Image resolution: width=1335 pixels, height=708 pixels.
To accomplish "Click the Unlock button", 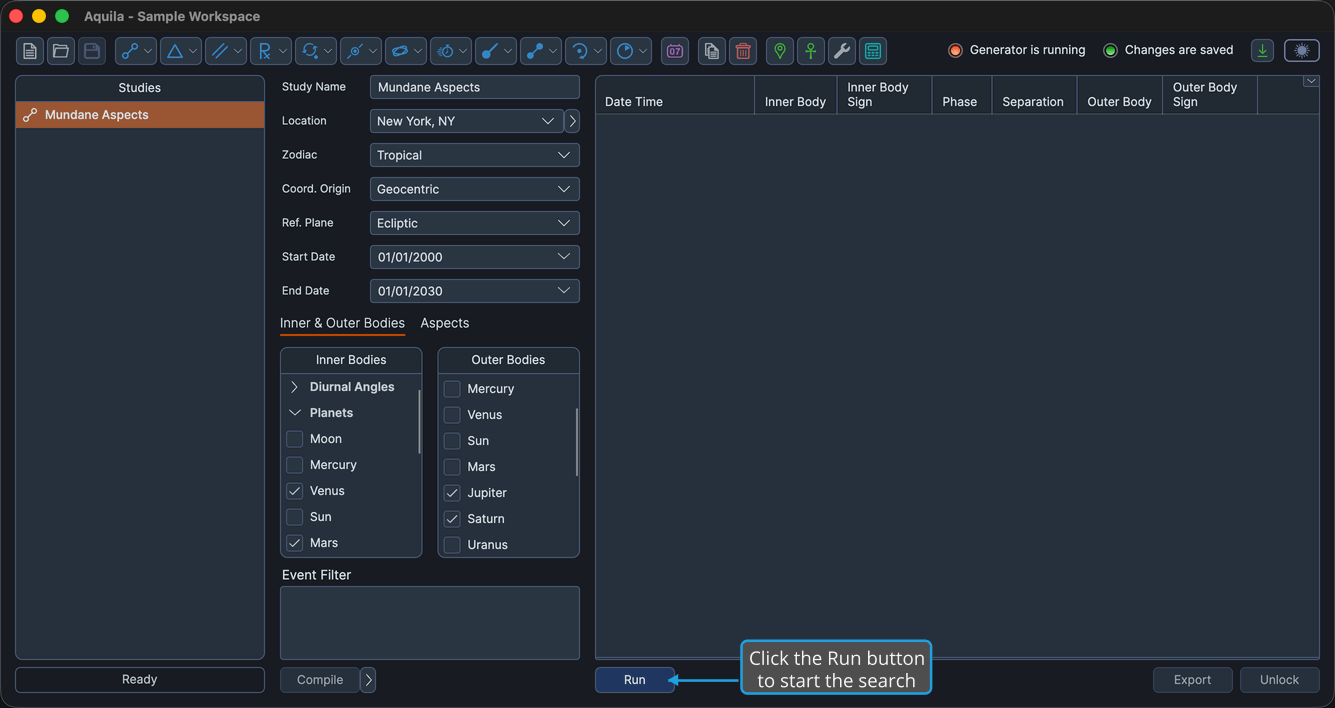I will (x=1280, y=680).
